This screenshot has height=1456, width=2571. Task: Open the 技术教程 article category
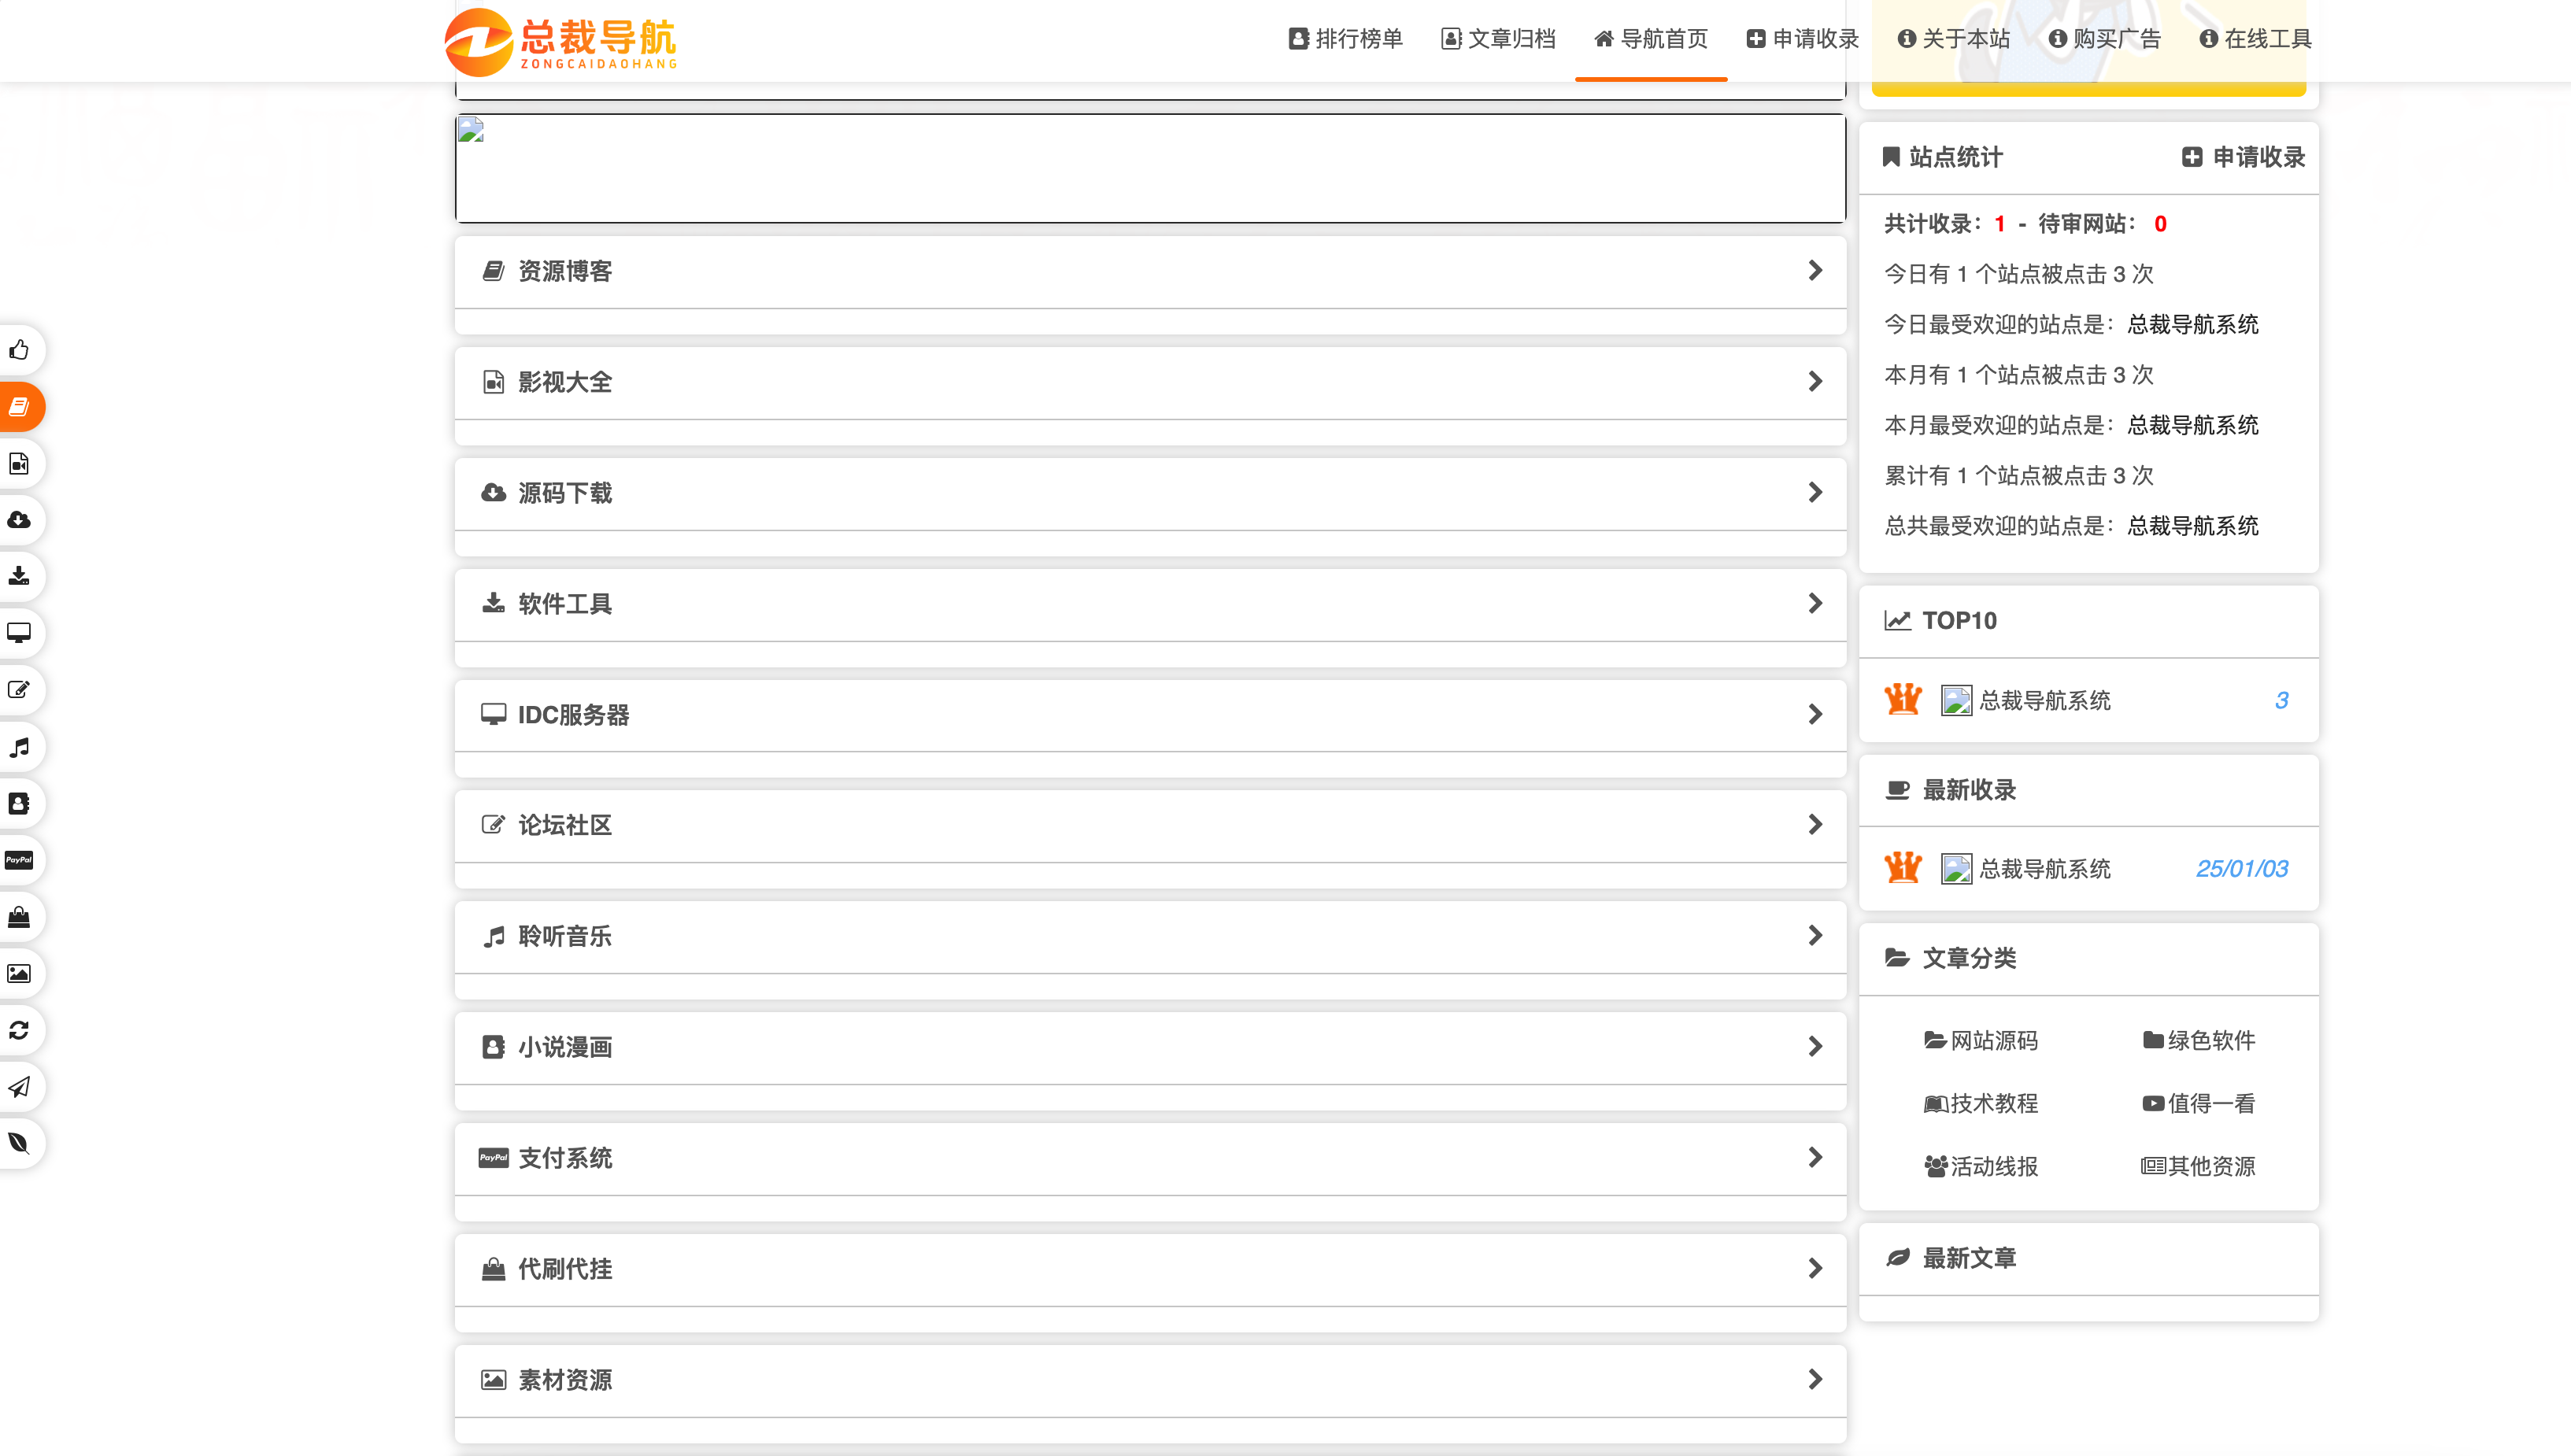pos(1981,1103)
